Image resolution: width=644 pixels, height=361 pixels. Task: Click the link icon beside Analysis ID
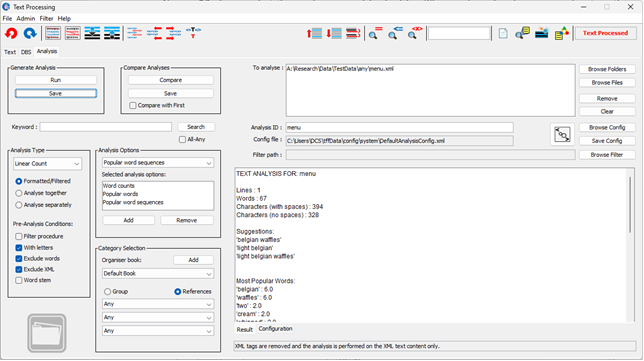[x=562, y=134]
